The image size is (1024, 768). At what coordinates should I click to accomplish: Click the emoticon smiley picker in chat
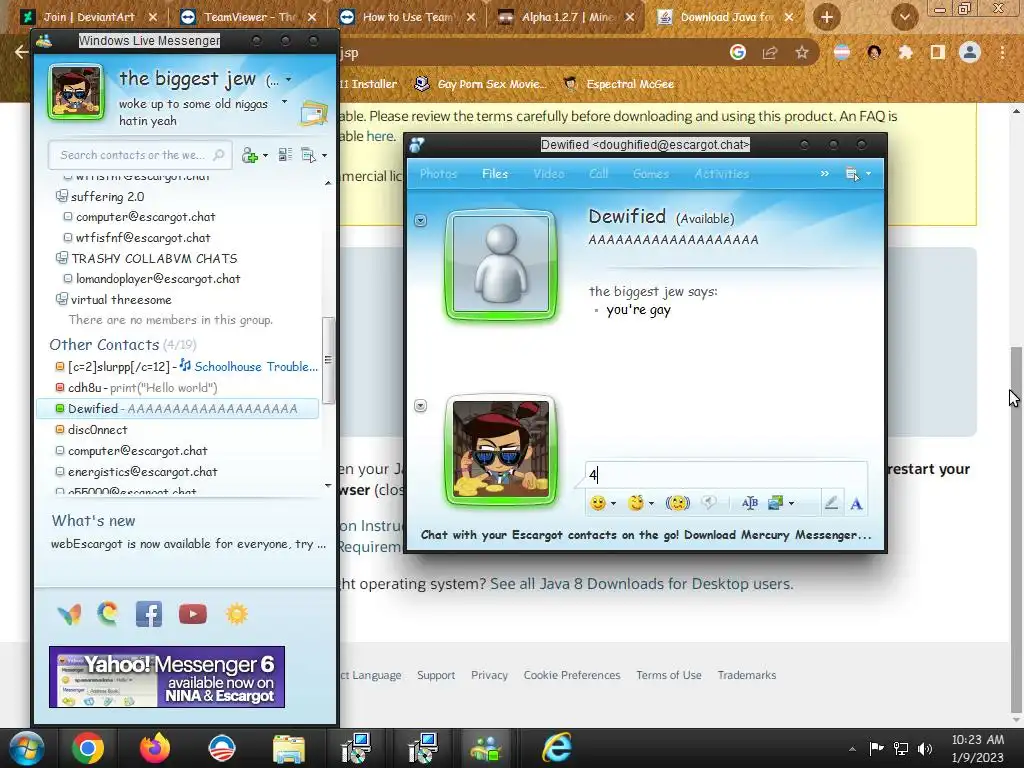598,503
